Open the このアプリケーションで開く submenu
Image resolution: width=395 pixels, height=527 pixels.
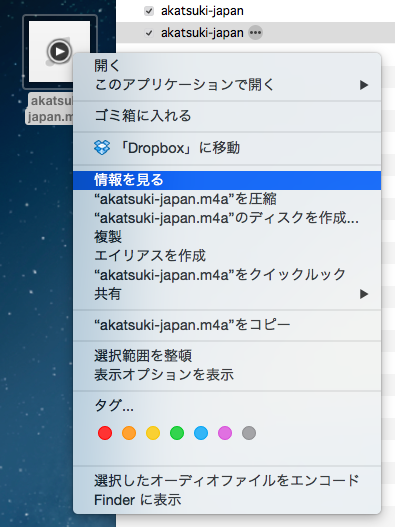(x=227, y=85)
